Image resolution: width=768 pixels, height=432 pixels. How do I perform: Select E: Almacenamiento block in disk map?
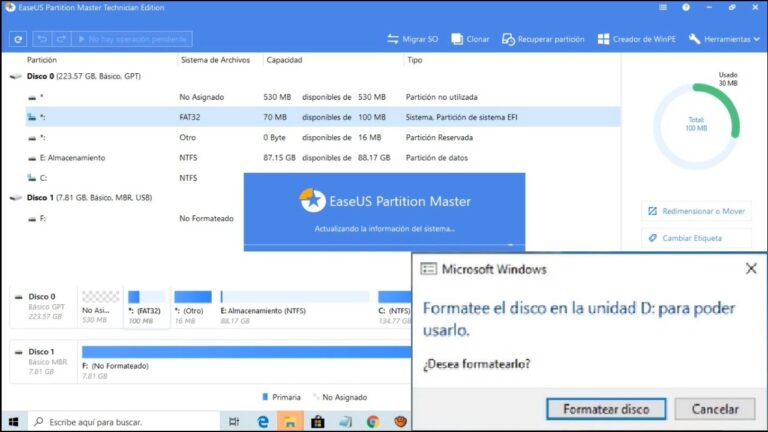tap(294, 308)
